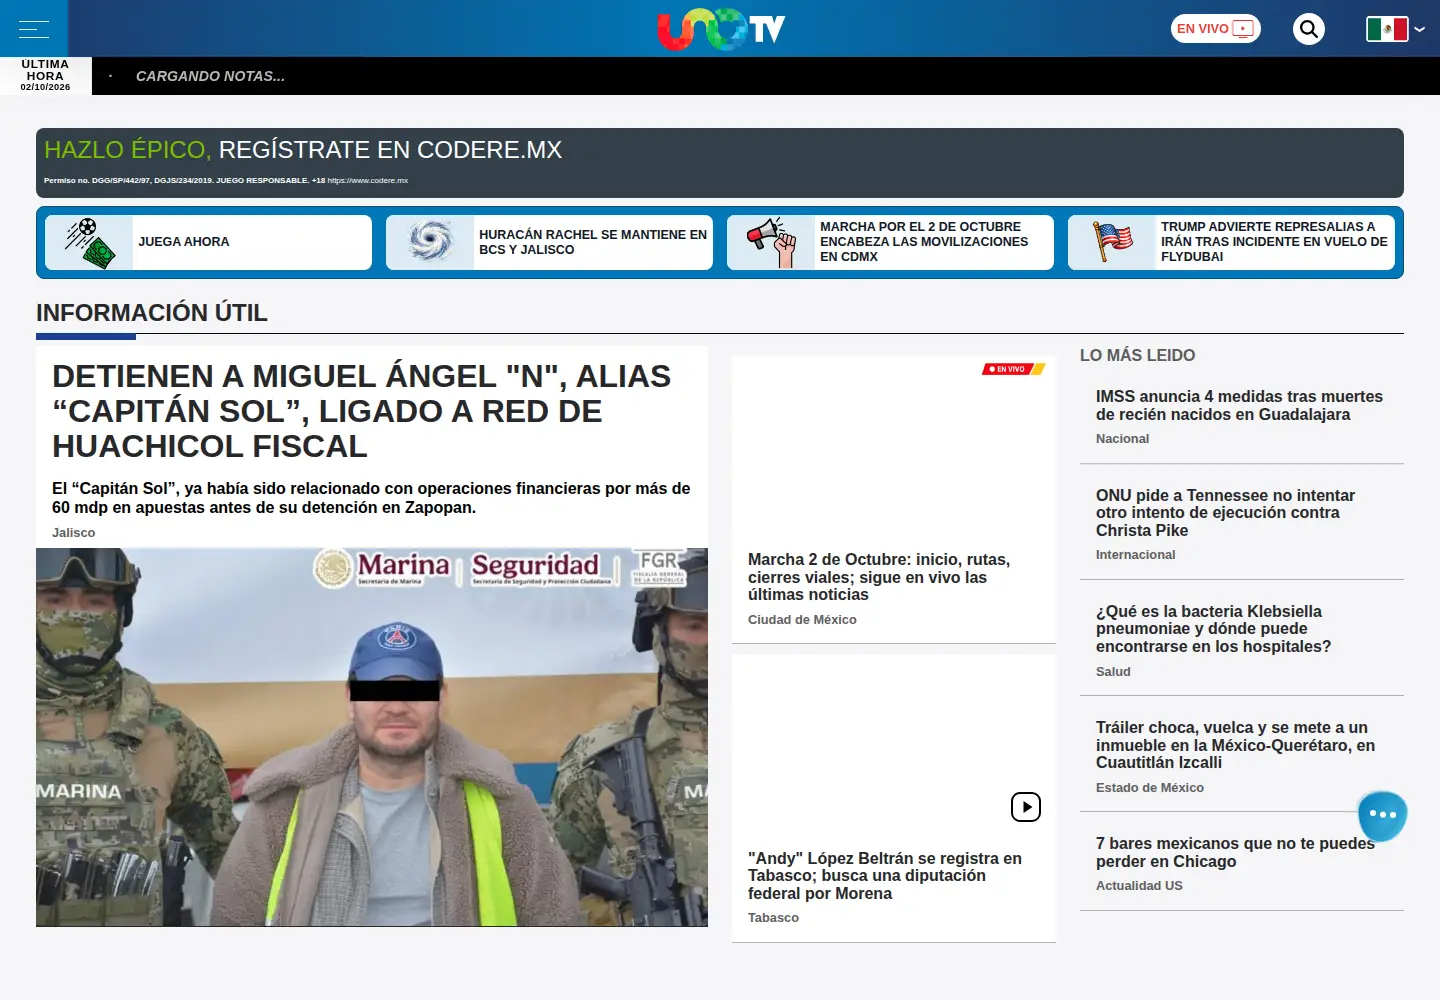Click the Lo Más Leído heading
The image size is (1440, 1000).
pos(1137,355)
